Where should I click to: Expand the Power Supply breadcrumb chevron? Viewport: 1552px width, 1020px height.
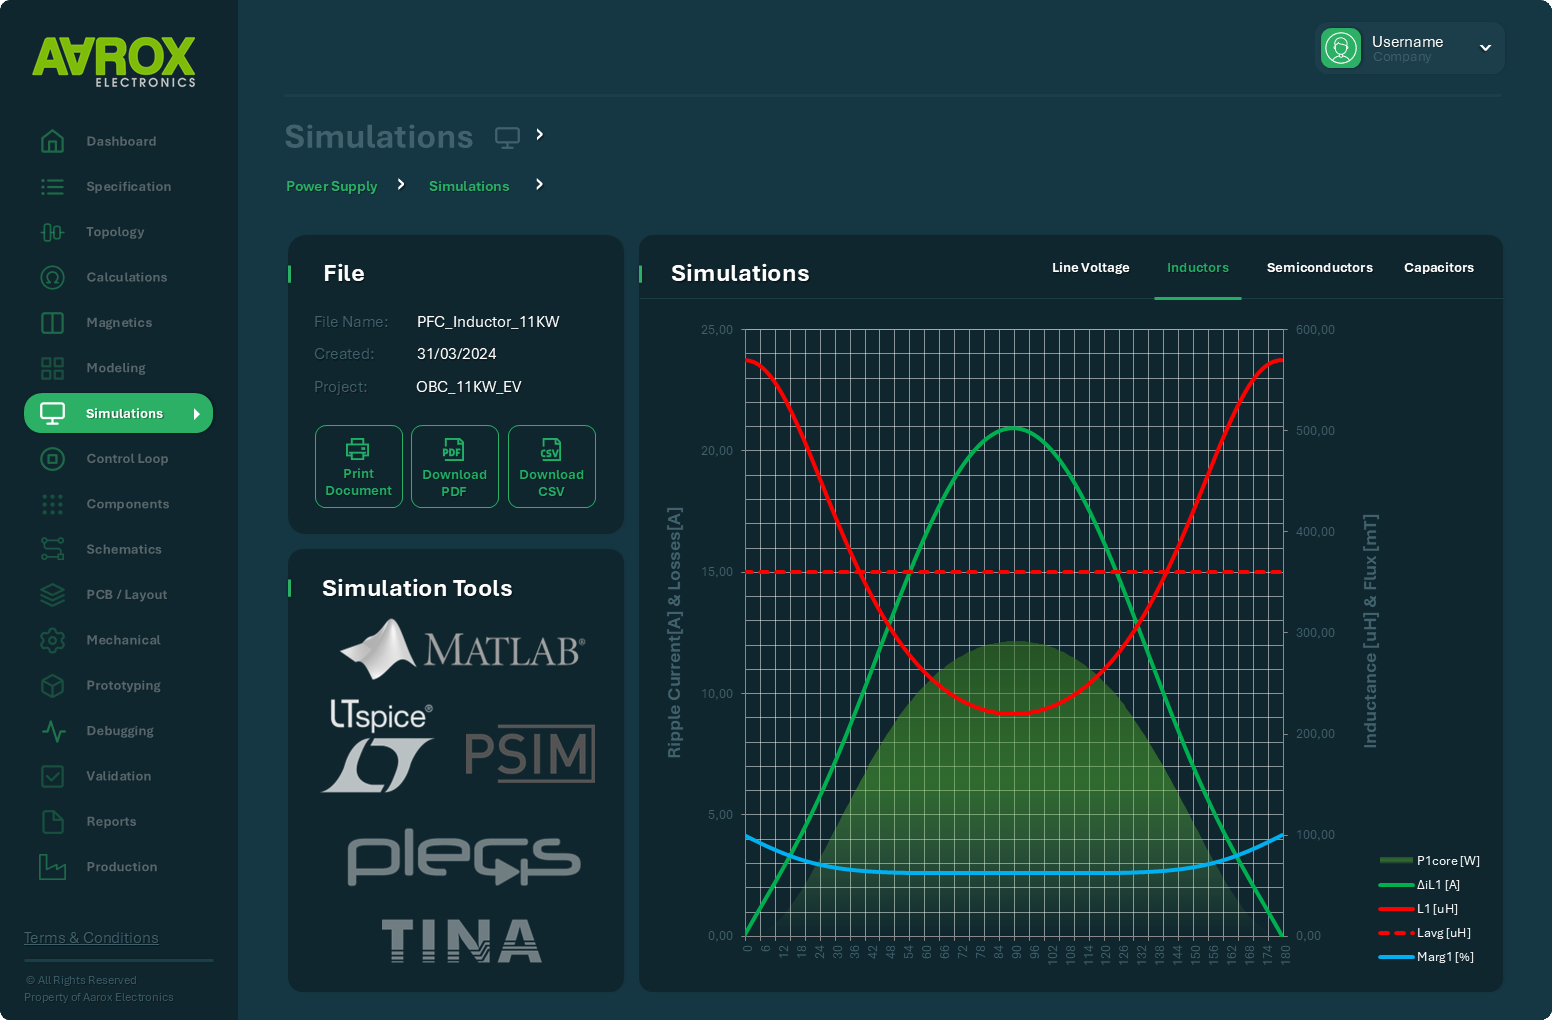400,184
